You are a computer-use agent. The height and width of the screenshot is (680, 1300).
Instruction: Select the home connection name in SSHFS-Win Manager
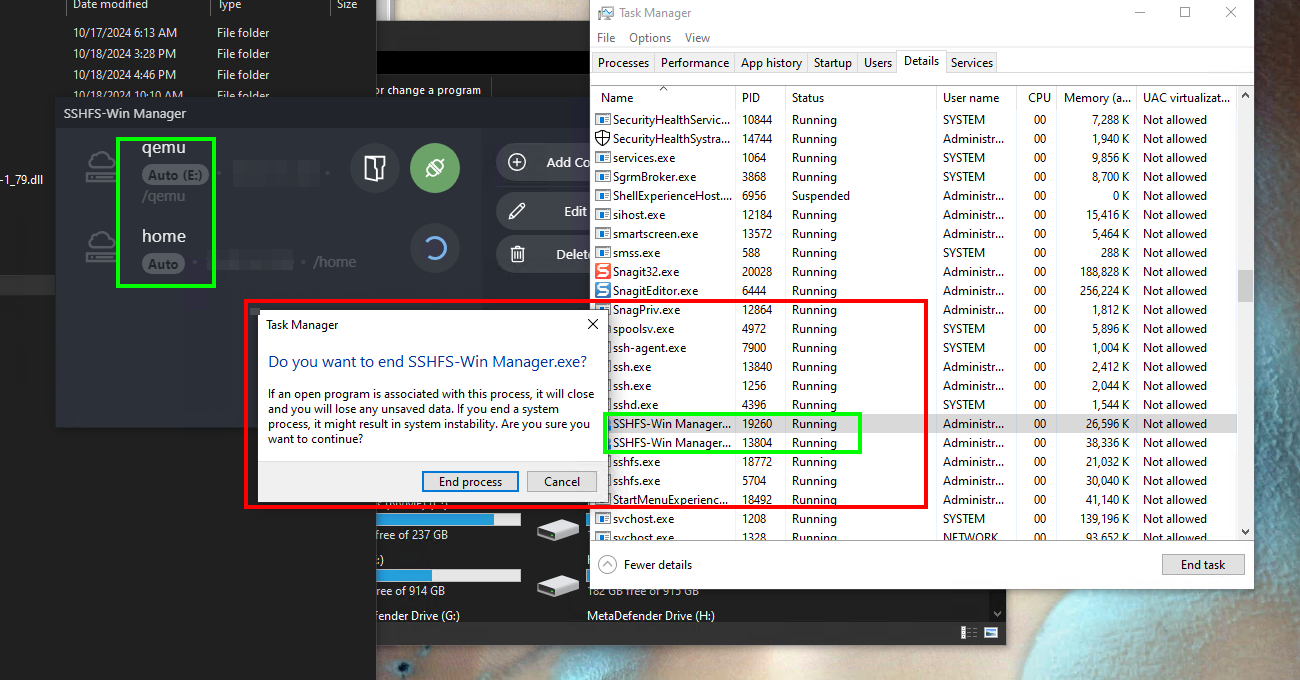click(x=164, y=237)
